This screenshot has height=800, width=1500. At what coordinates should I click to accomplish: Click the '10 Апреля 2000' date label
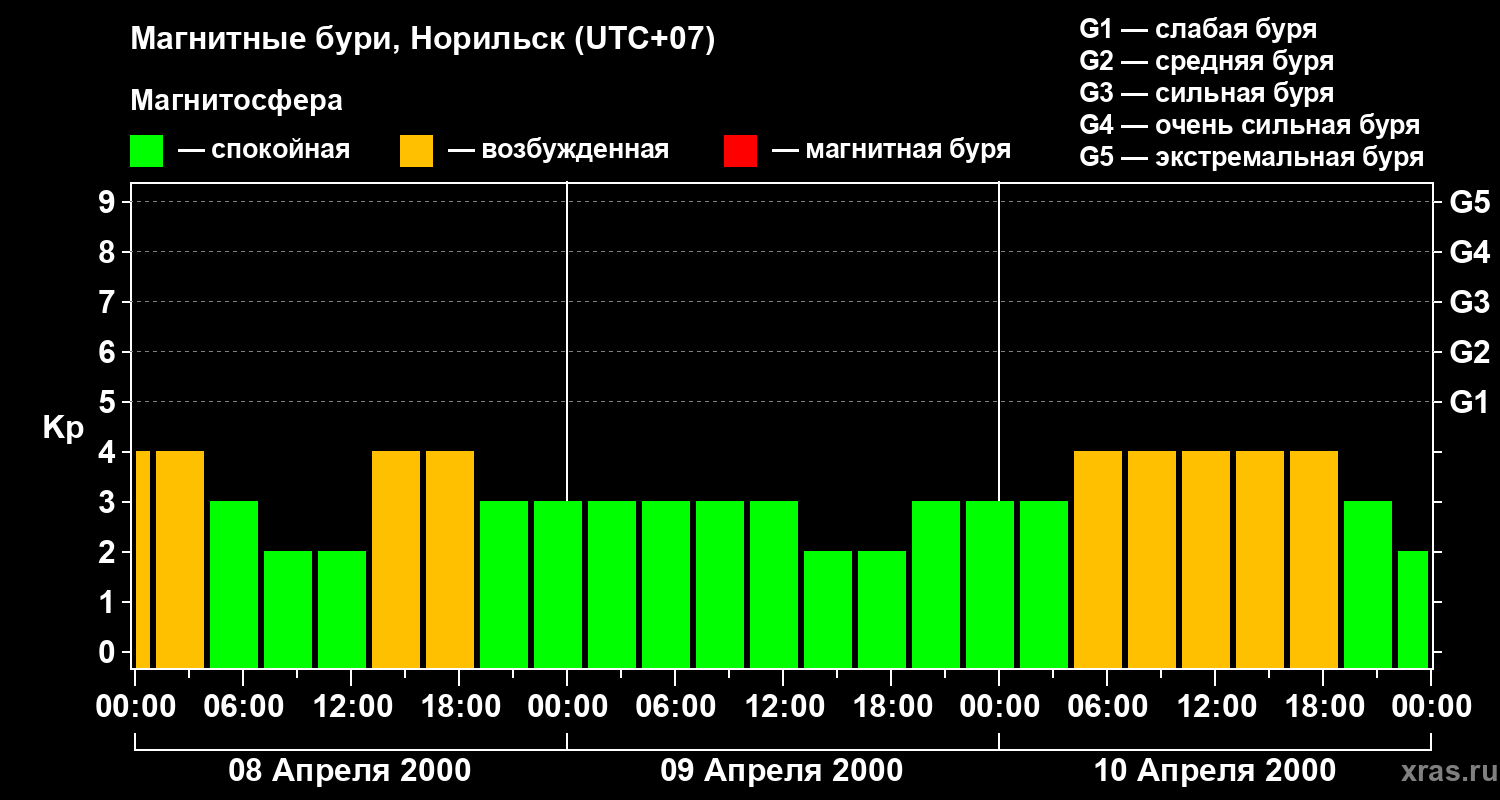point(1215,771)
